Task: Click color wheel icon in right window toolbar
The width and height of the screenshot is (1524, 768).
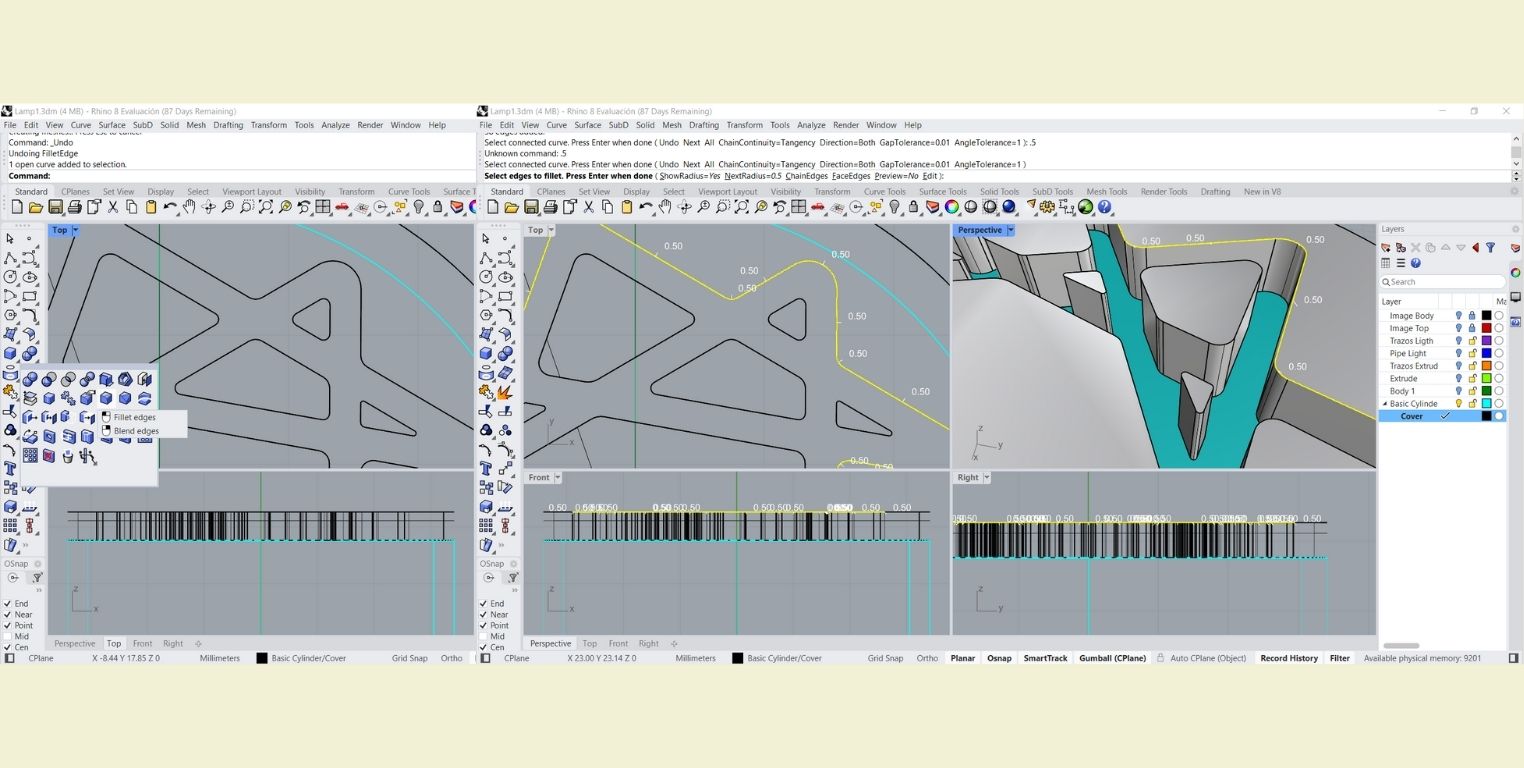Action: 951,207
